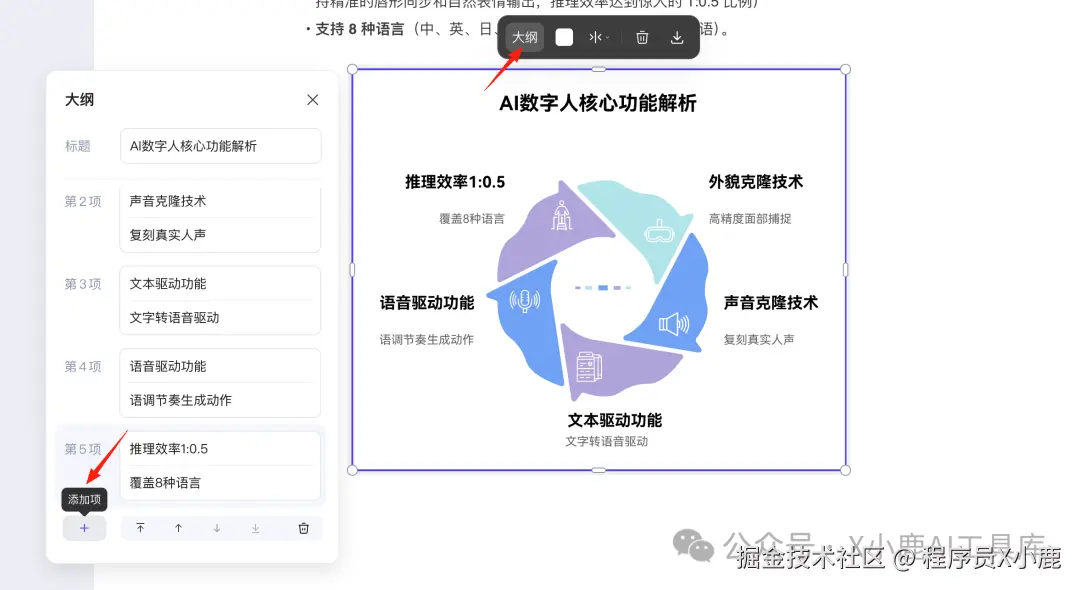Edit the title field AI数字人核心功能解析

click(x=220, y=146)
